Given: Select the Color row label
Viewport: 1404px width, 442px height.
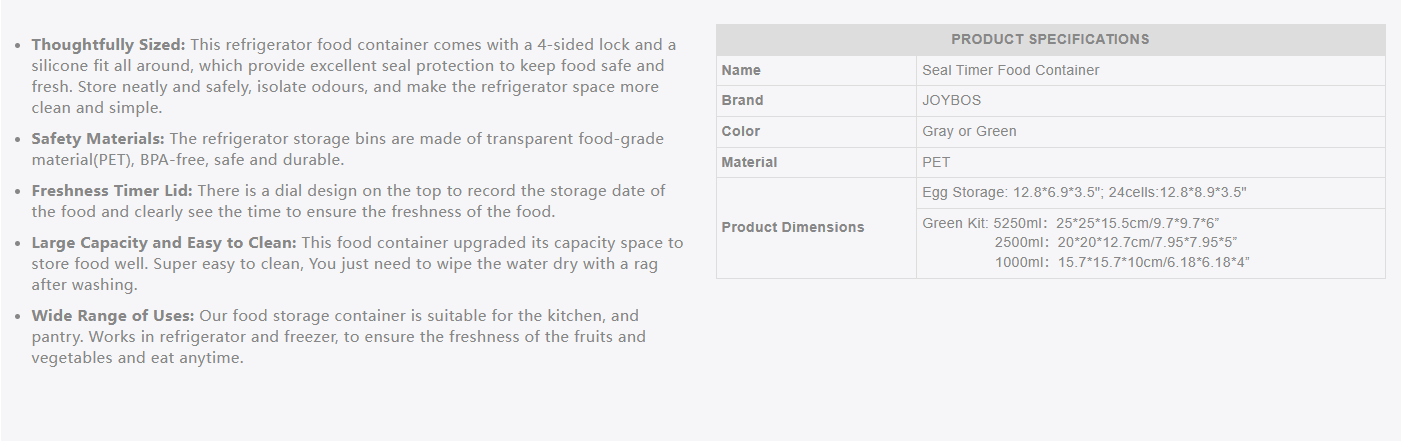Looking at the screenshot, I should [x=741, y=131].
